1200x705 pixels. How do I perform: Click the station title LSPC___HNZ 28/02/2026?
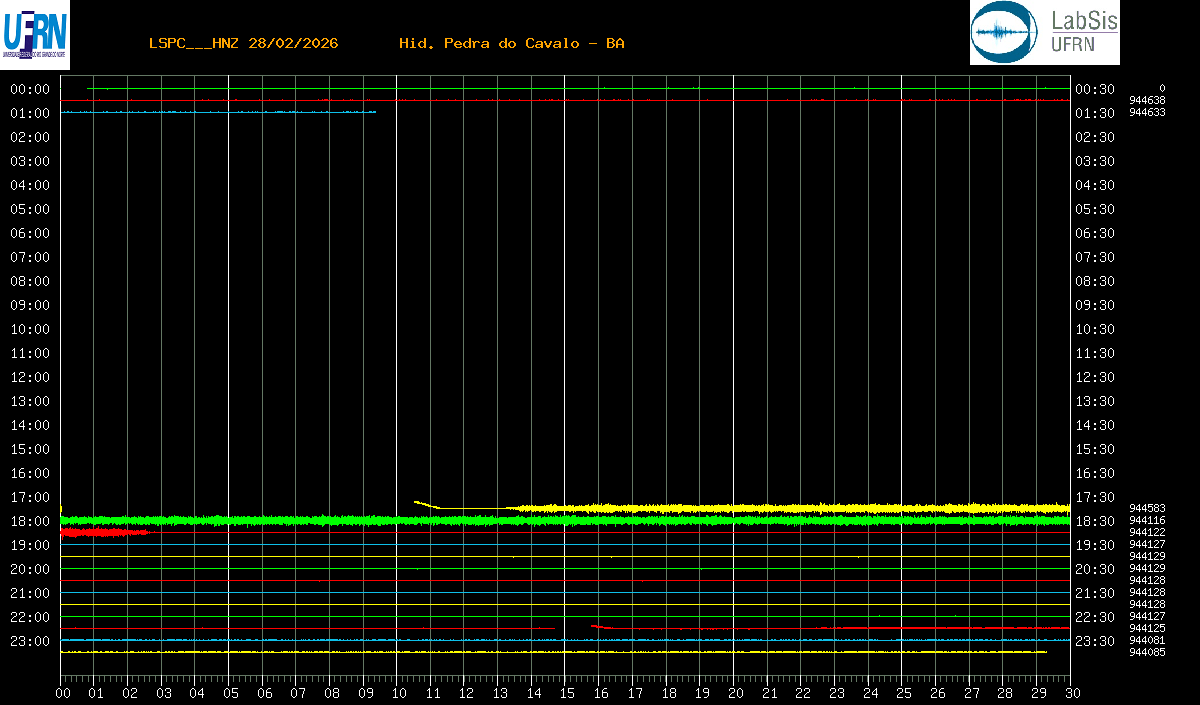coord(243,43)
